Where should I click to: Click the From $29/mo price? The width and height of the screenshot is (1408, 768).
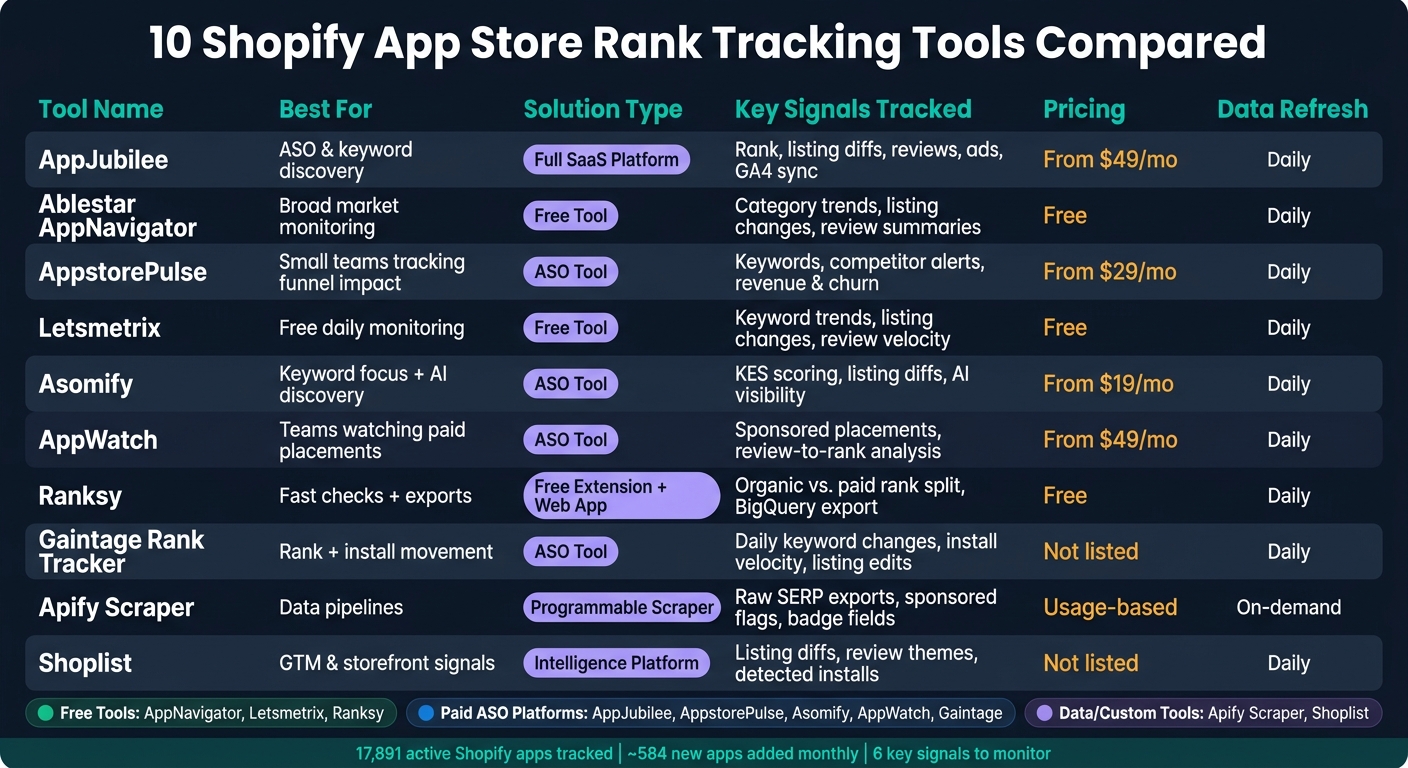[1110, 272]
